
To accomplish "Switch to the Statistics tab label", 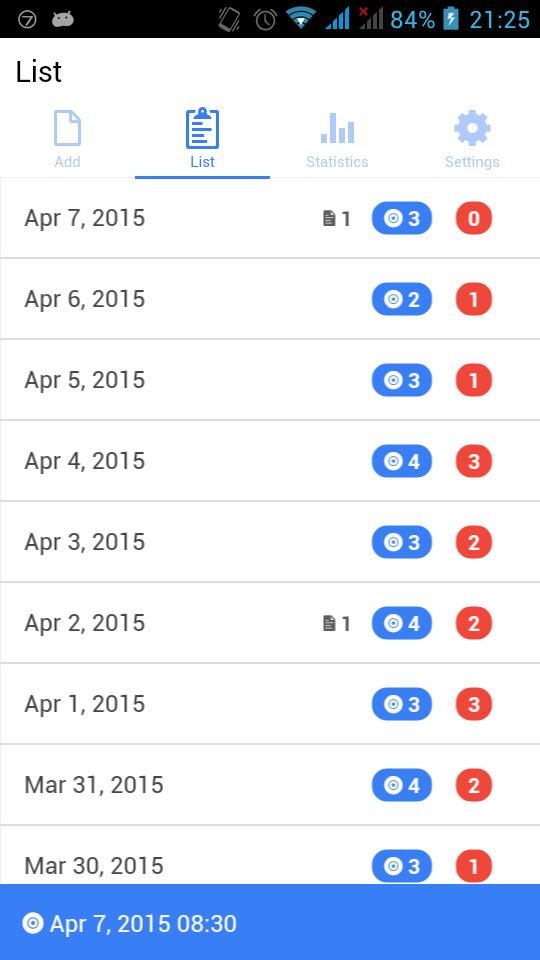I will 337,162.
